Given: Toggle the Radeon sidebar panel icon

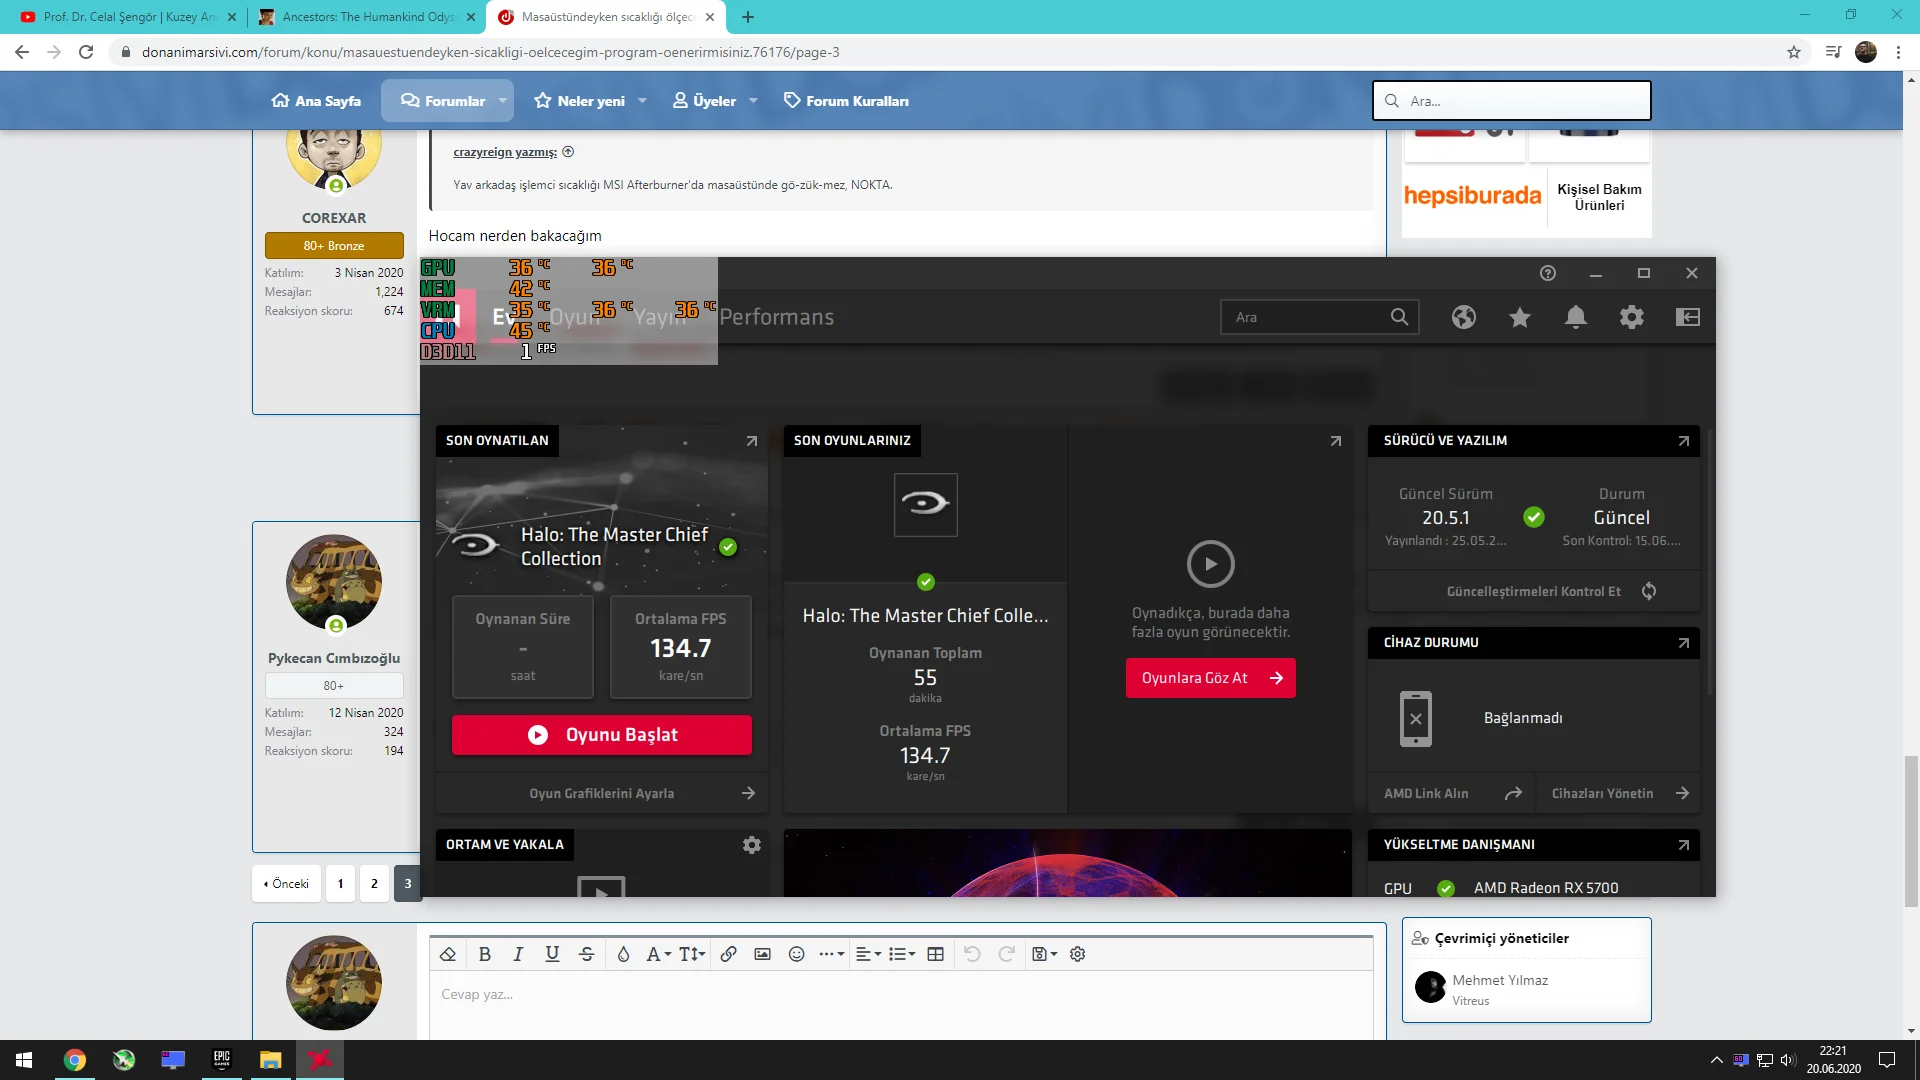Looking at the screenshot, I should coord(1688,317).
